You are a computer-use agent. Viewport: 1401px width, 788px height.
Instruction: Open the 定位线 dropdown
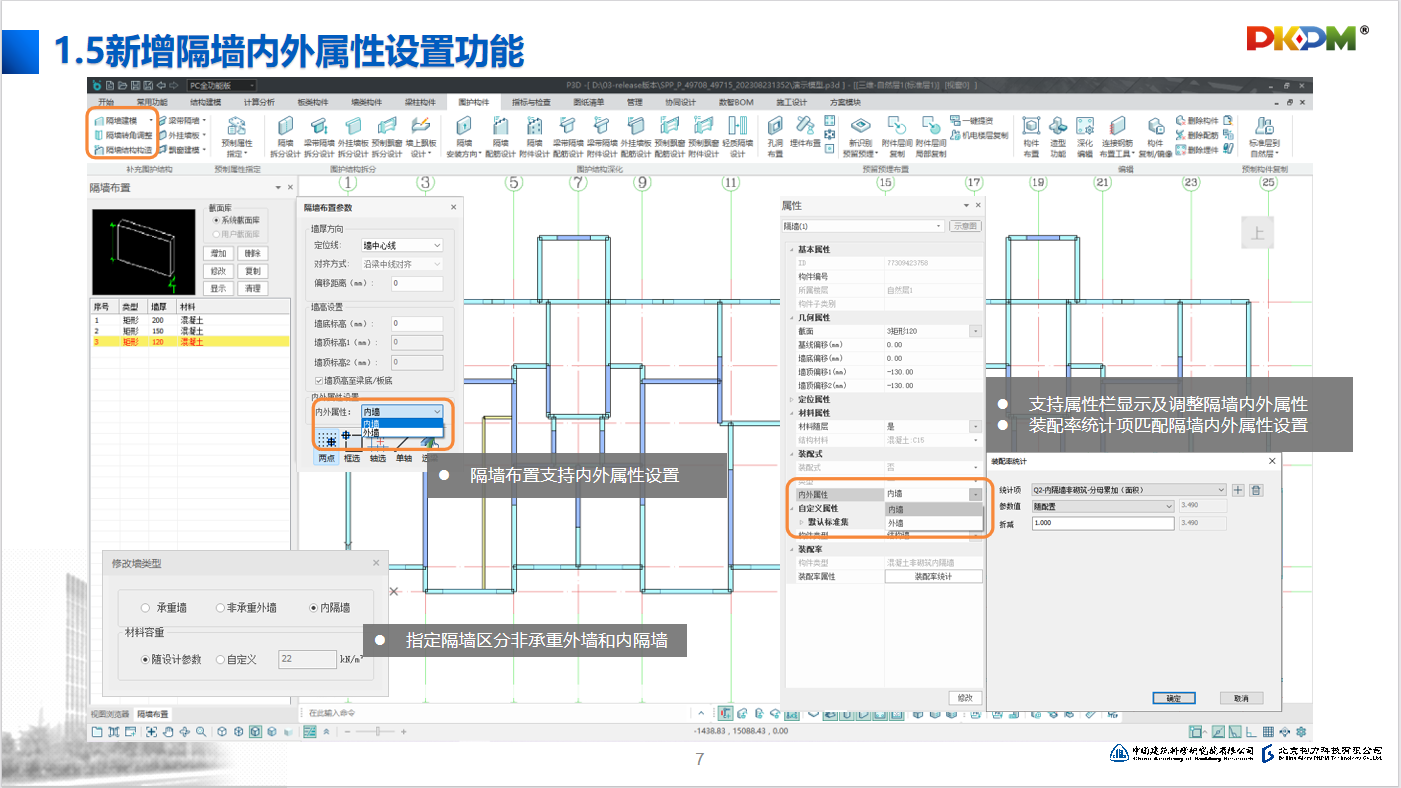tap(402, 245)
